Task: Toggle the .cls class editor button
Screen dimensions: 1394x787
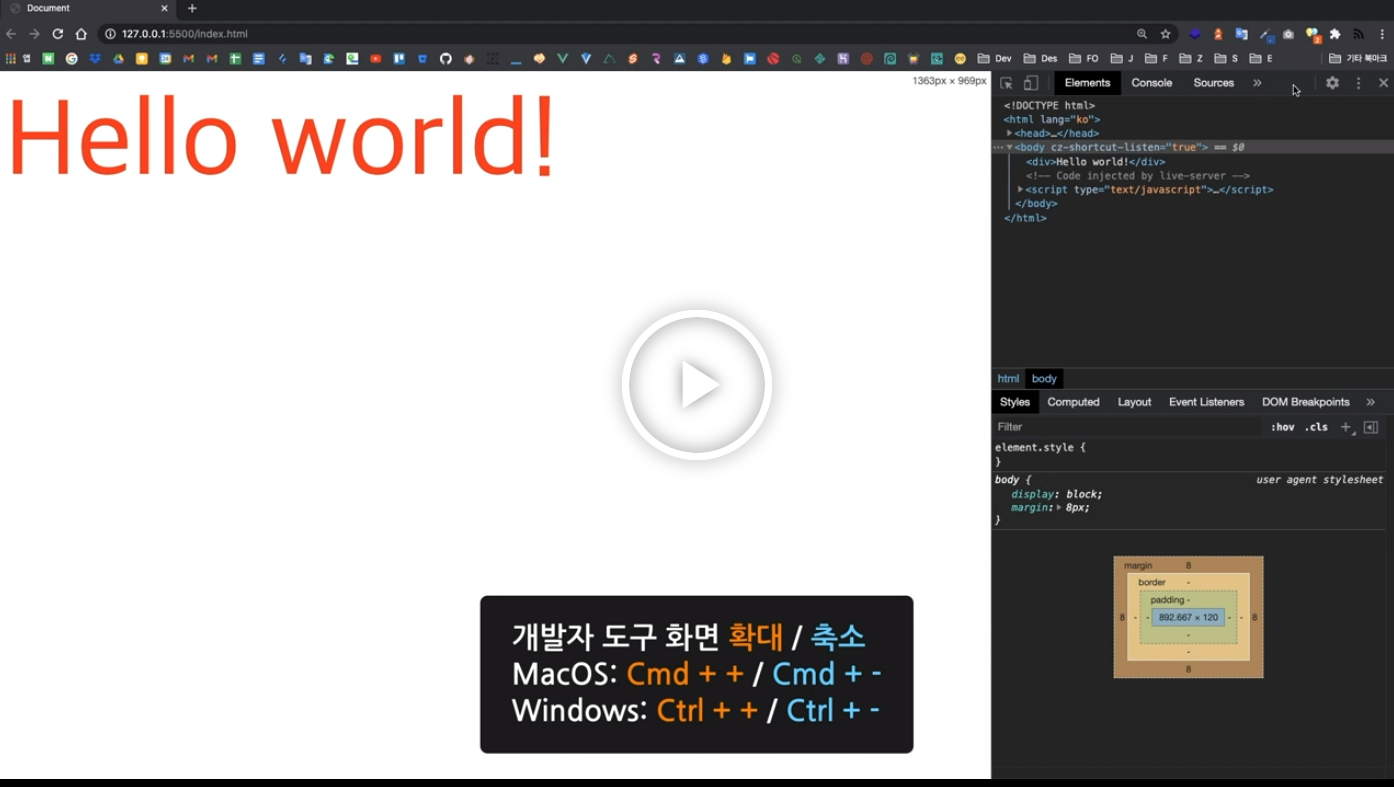Action: click(1317, 427)
